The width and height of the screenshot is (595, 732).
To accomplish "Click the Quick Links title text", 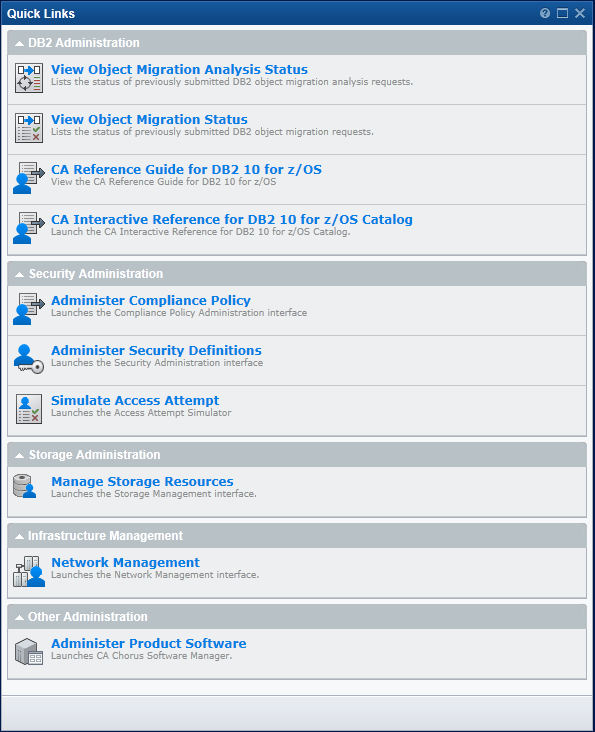I will pos(41,14).
